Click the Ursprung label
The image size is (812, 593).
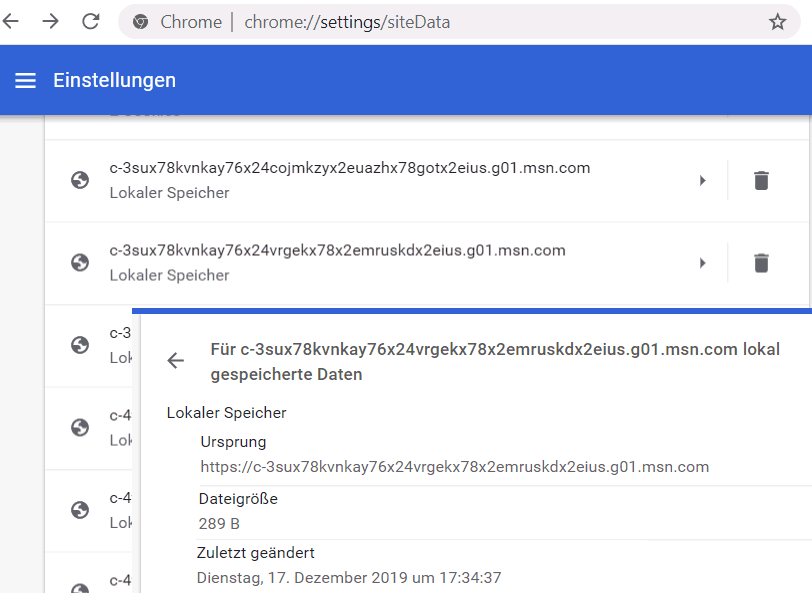click(x=233, y=442)
